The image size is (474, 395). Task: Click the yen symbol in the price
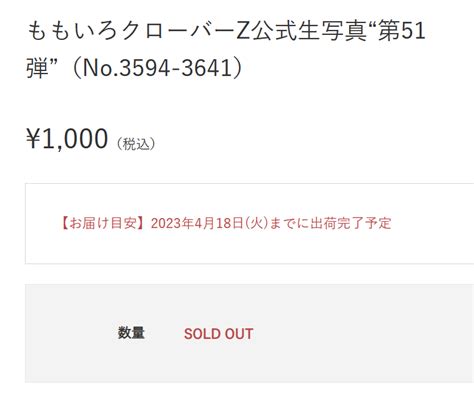34,139
